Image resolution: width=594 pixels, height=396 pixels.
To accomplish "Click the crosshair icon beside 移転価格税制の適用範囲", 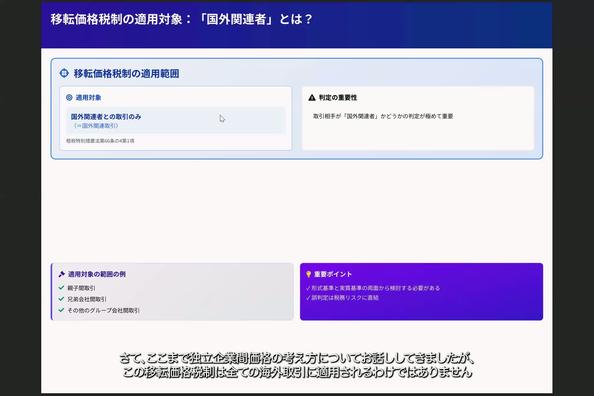I will tap(64, 73).
